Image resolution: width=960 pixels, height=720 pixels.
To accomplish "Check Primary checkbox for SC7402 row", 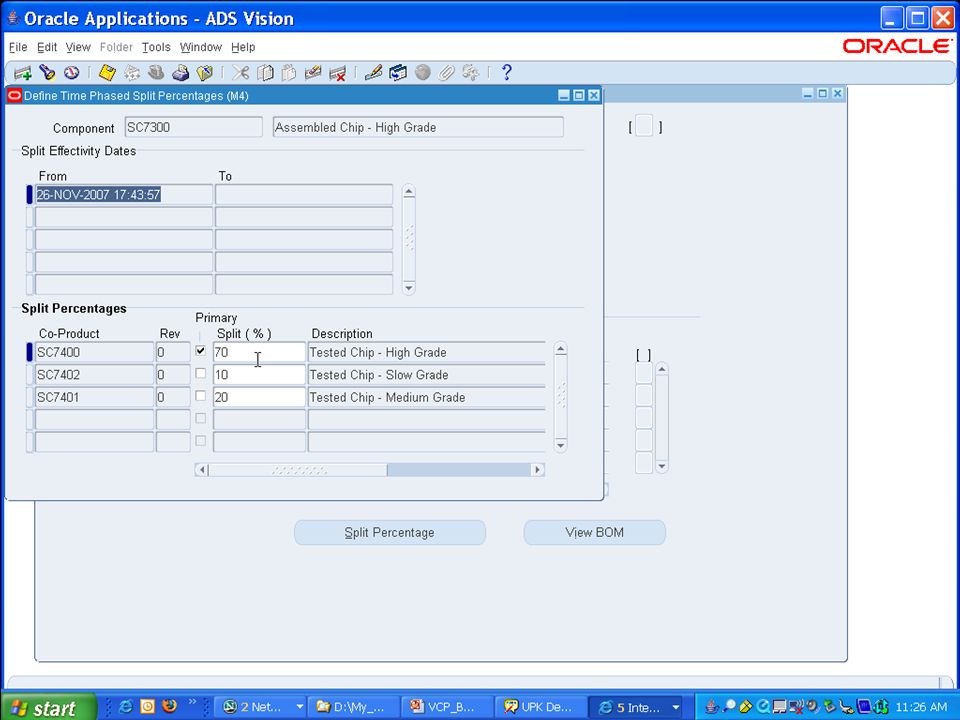I will [200, 373].
